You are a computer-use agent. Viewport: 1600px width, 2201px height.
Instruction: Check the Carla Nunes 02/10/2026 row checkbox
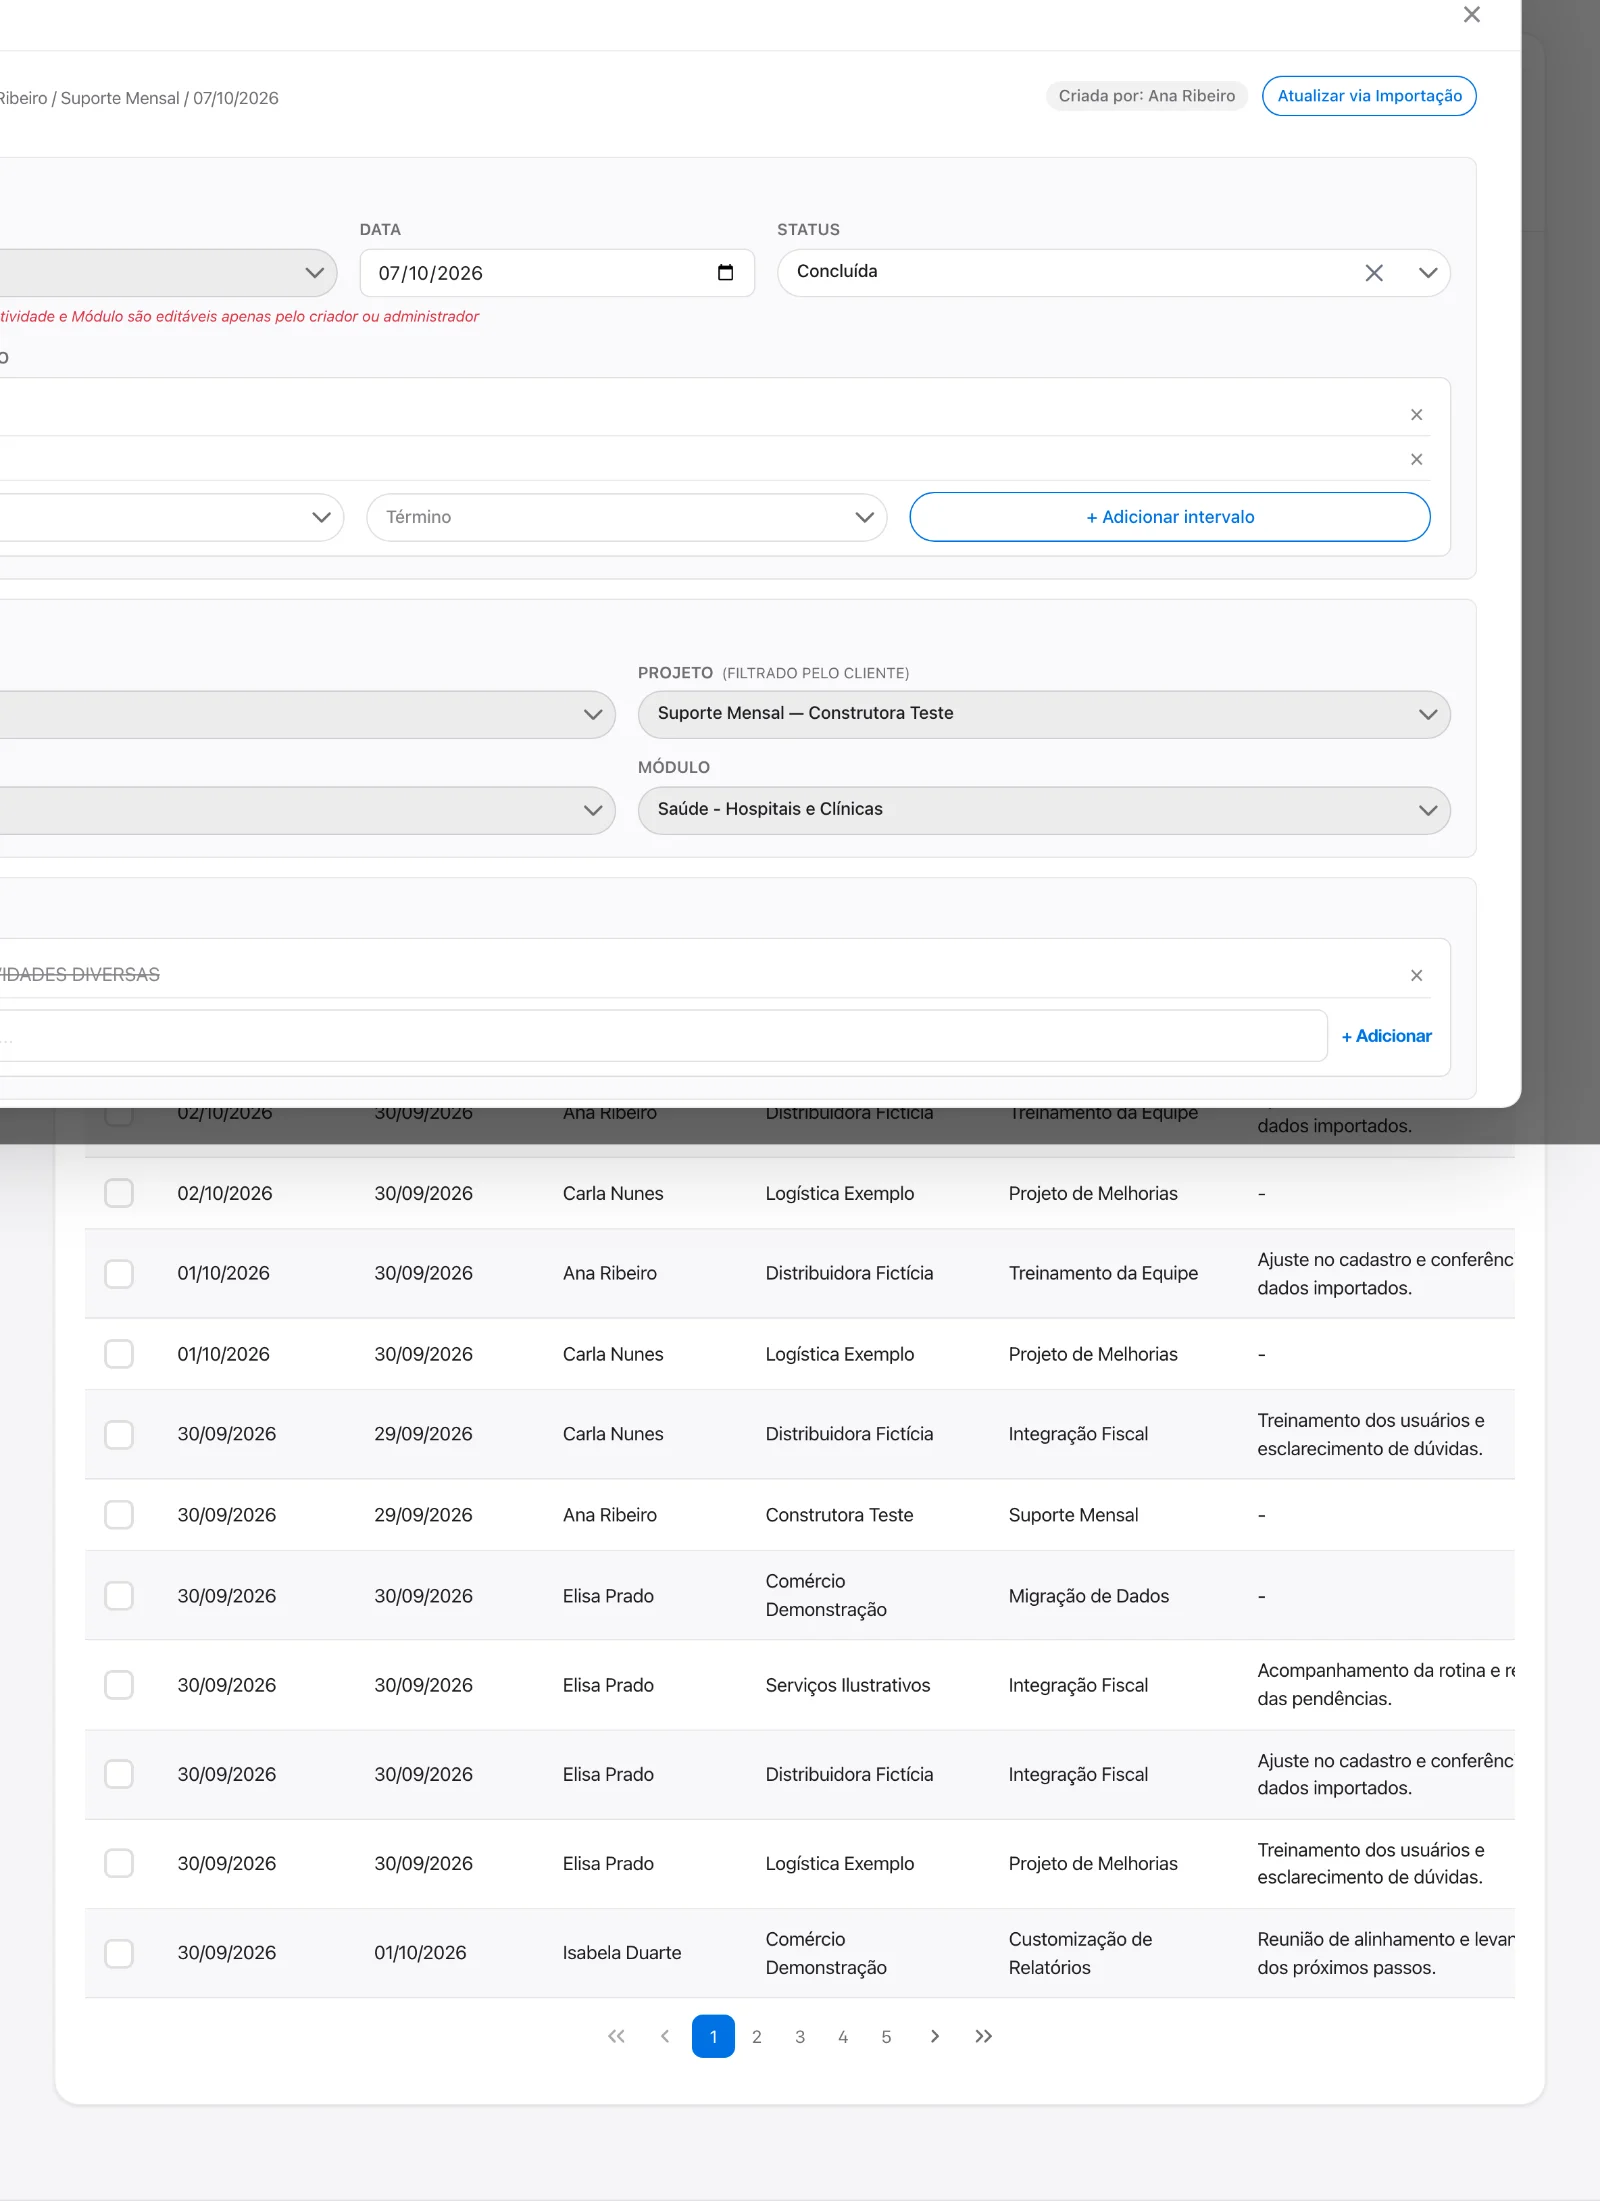click(119, 1193)
